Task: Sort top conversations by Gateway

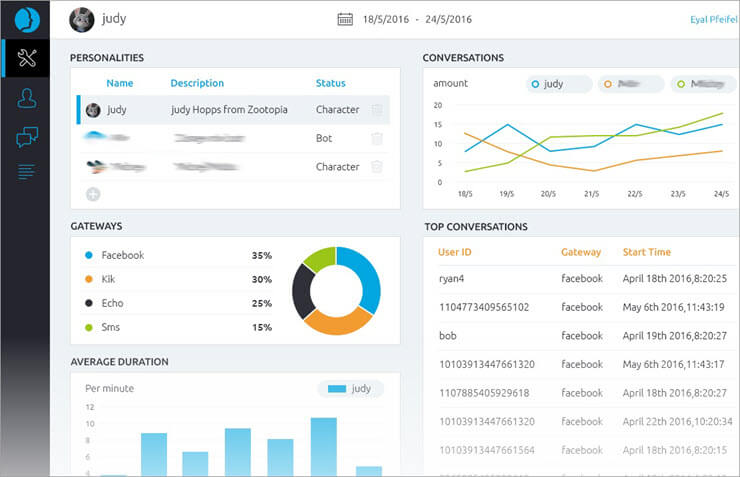Action: [581, 252]
